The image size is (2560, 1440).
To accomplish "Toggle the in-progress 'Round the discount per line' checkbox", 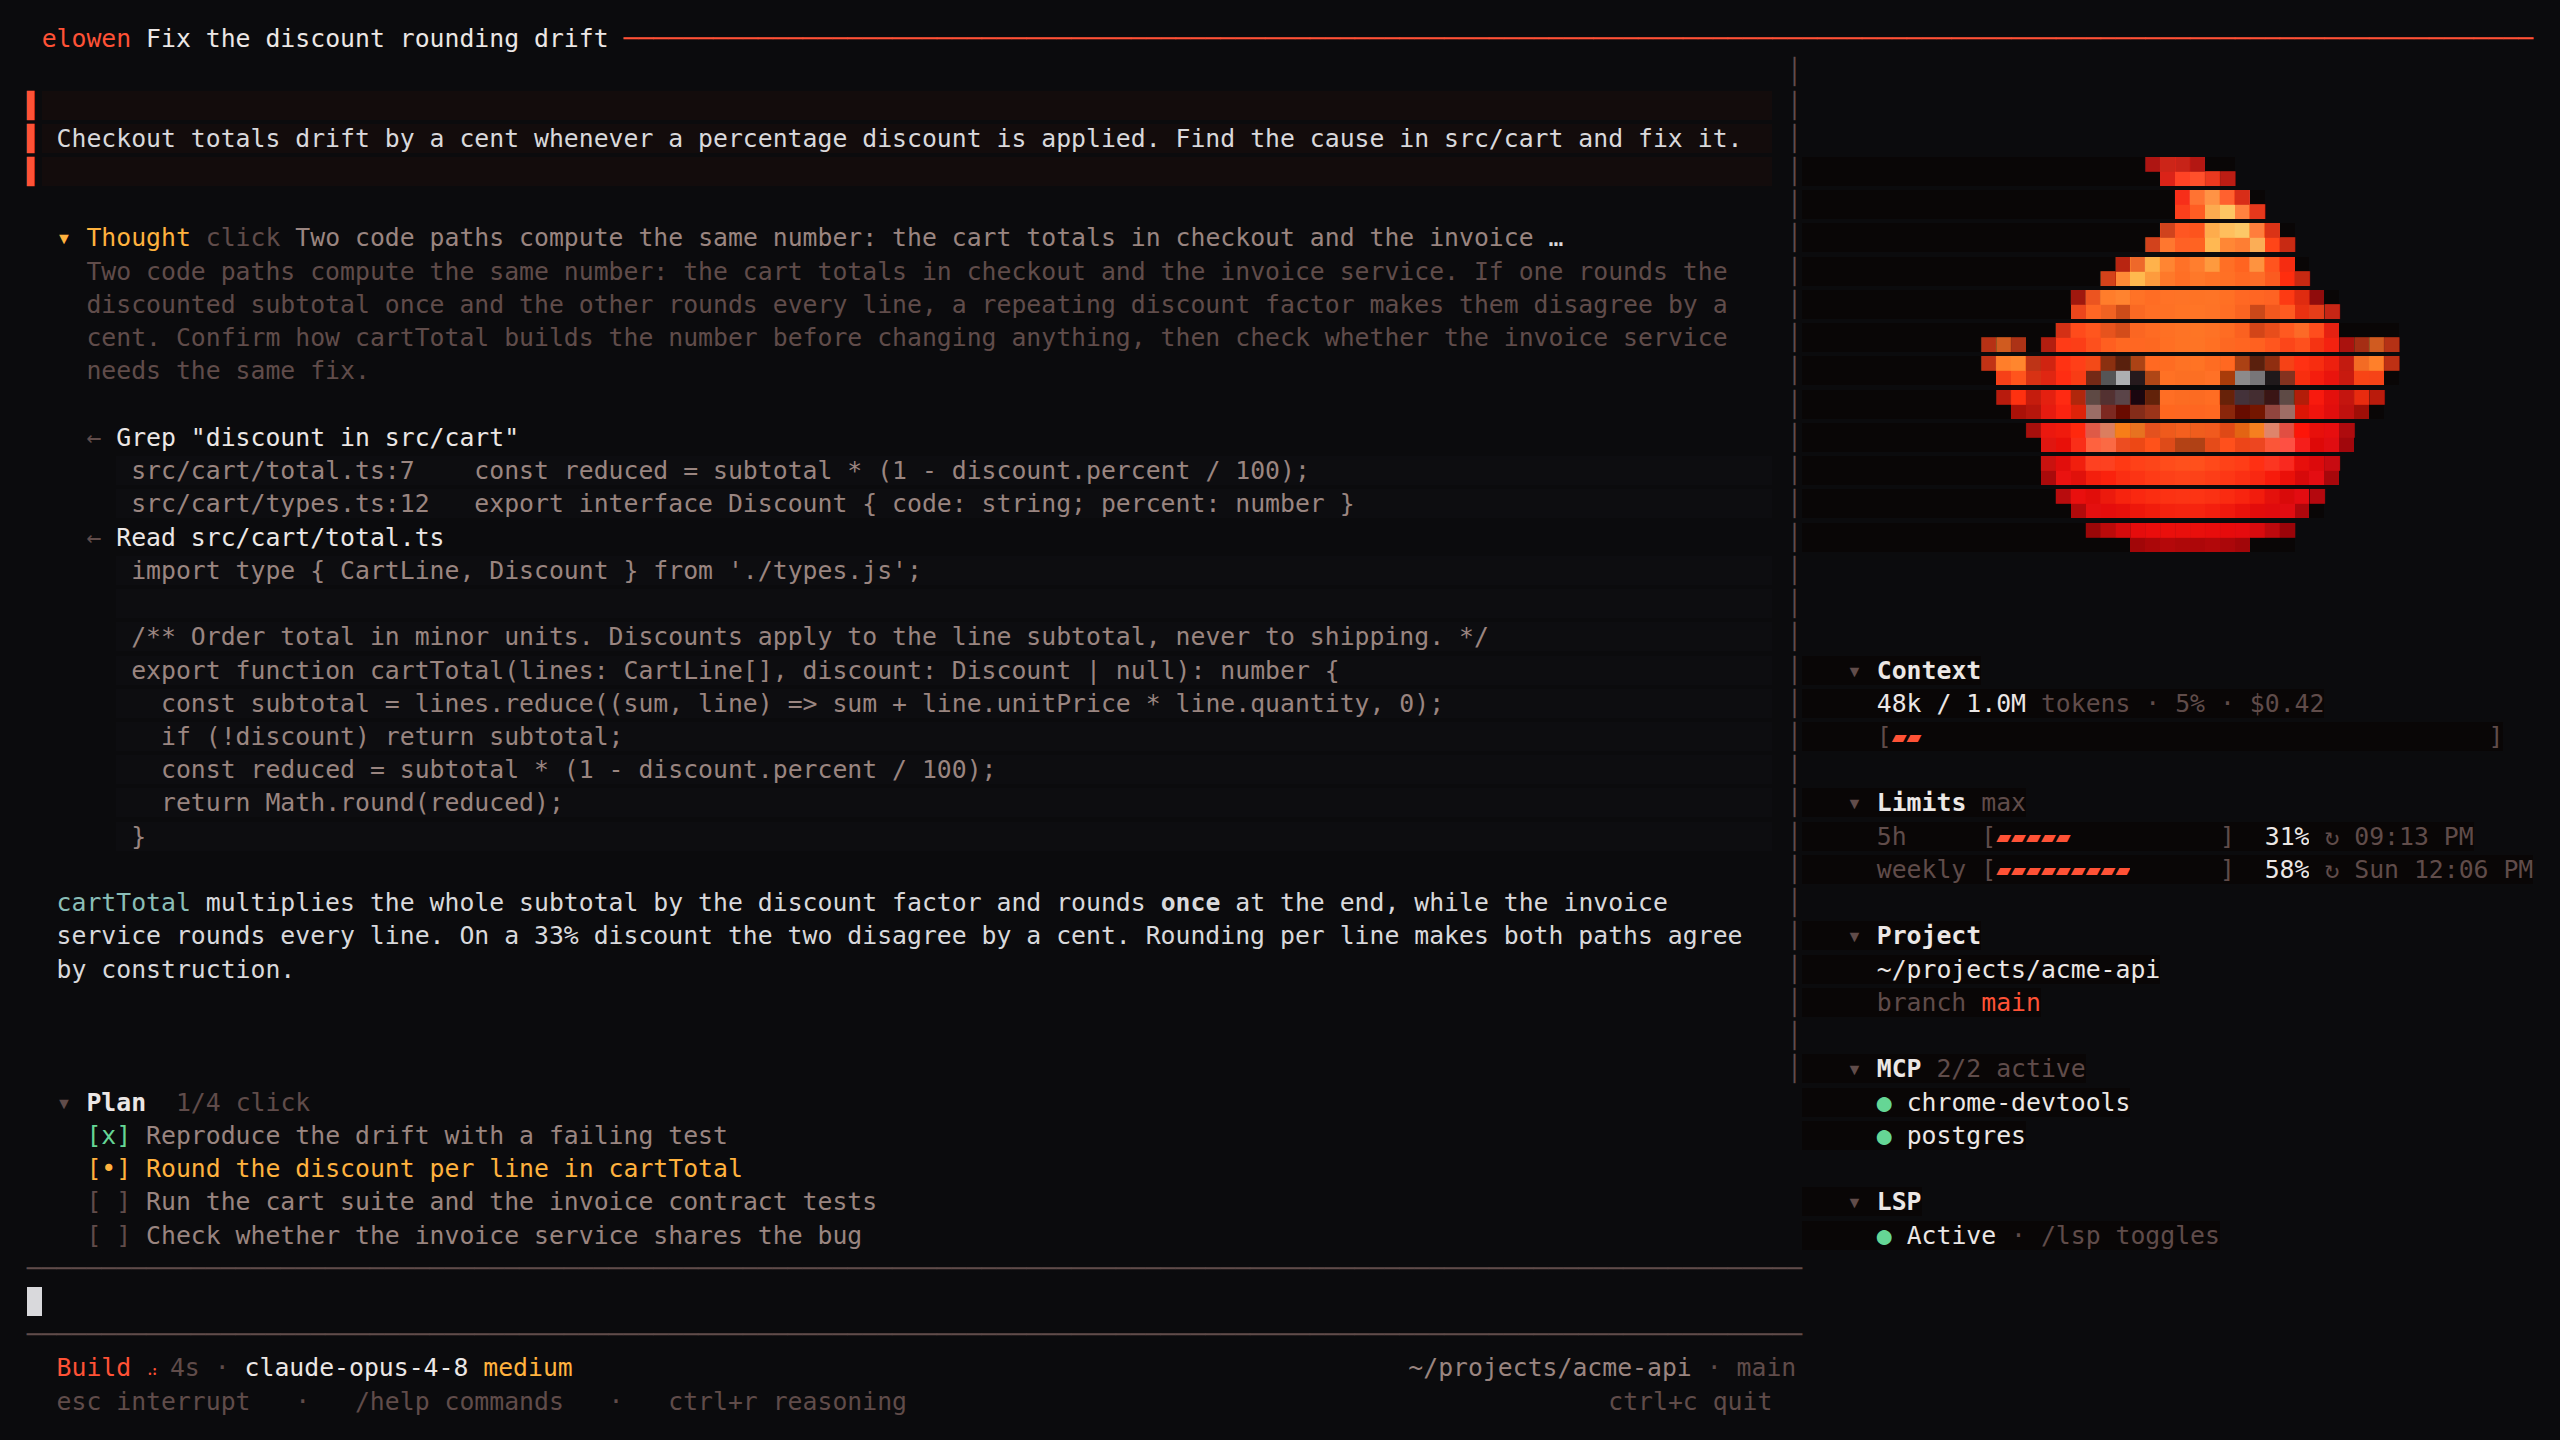I will 108,1169.
